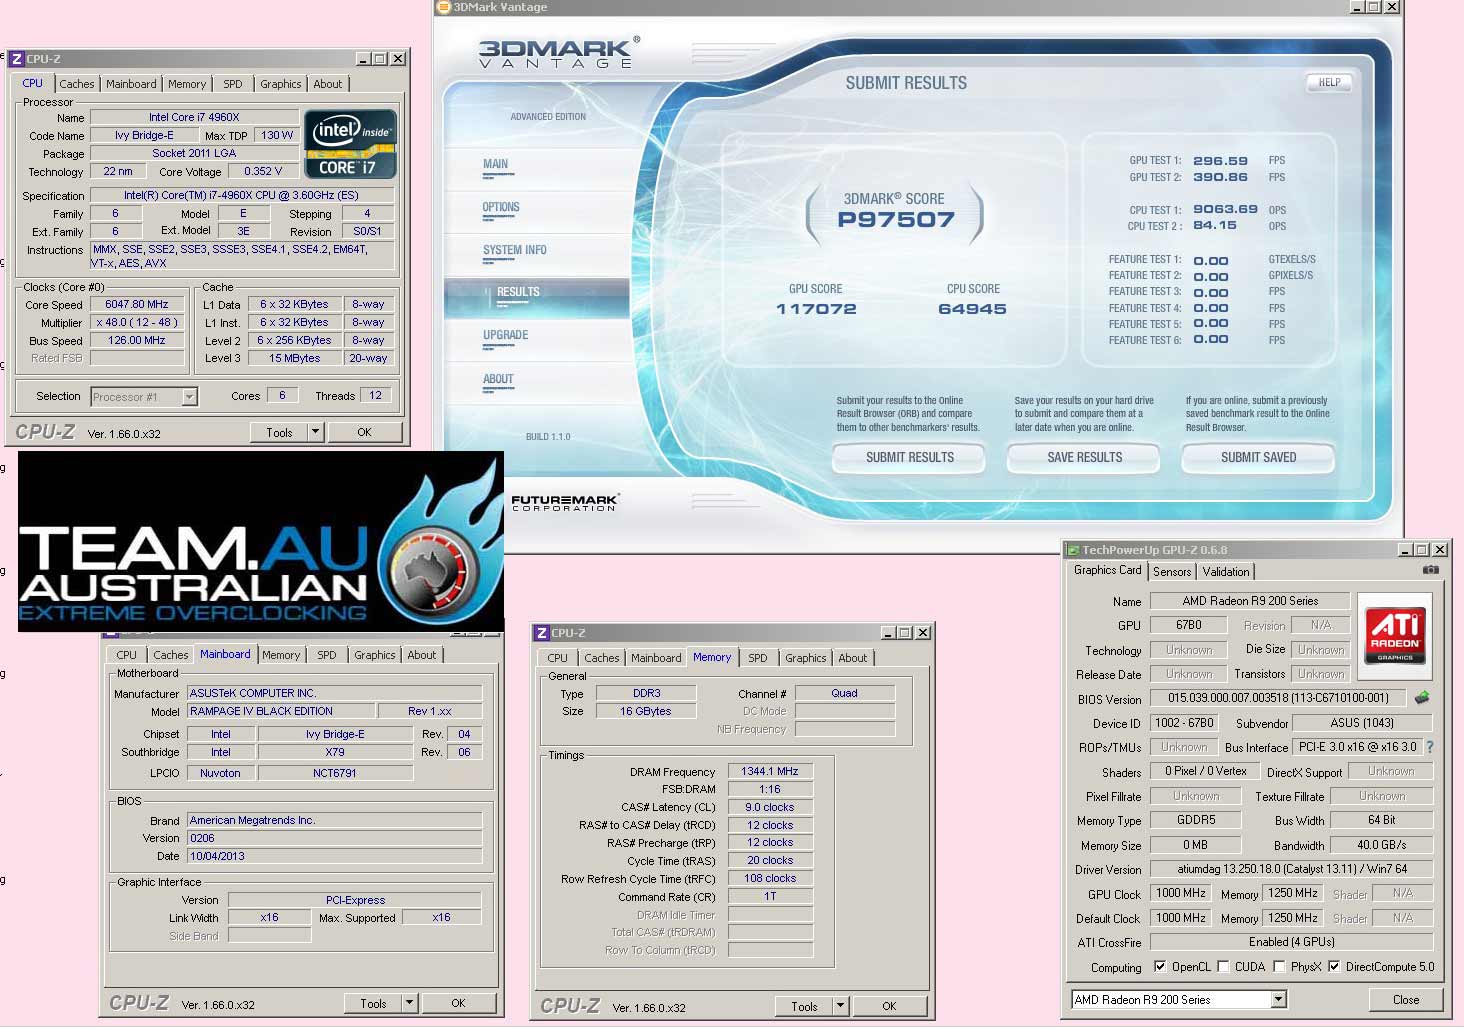Click the Help button in 3DMark Vantage
Viewport: 1464px width, 1028px height.
point(1329,83)
